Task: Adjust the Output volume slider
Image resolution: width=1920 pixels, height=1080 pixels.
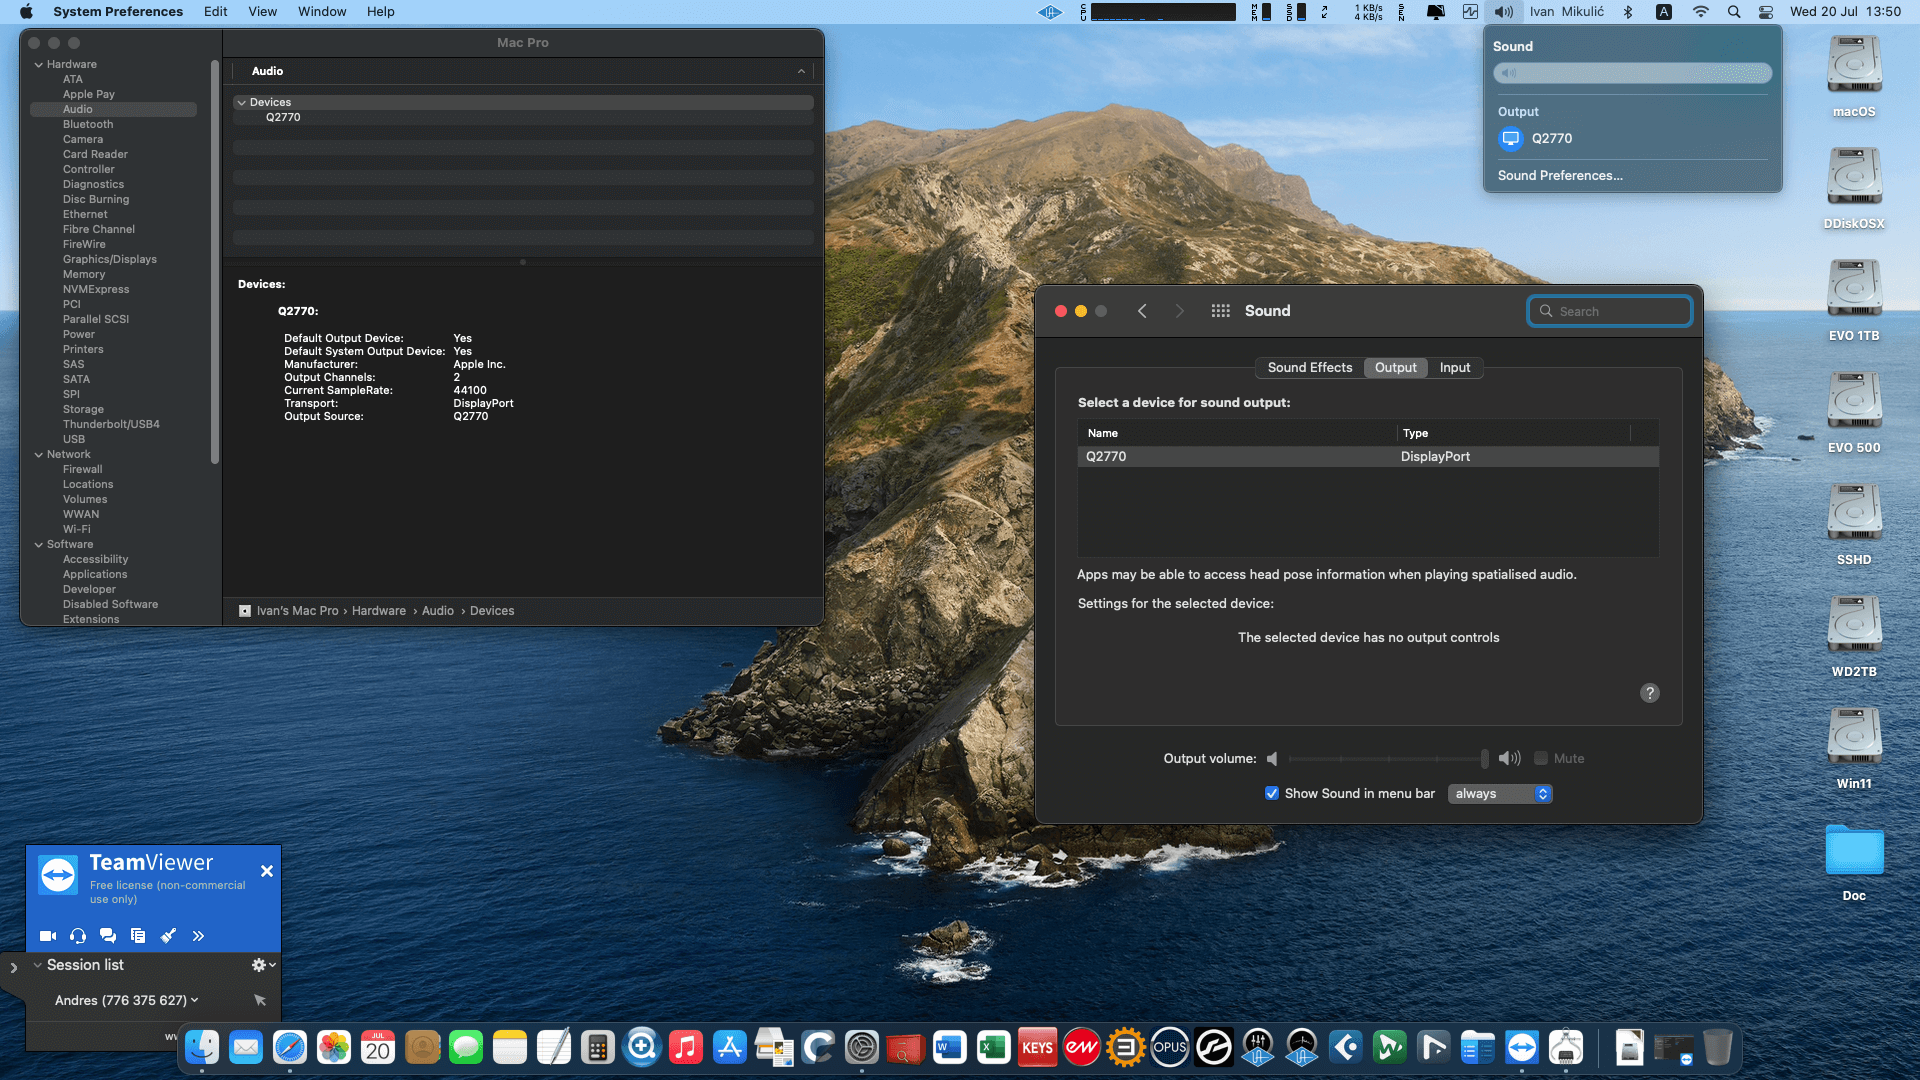Action: coord(1388,759)
